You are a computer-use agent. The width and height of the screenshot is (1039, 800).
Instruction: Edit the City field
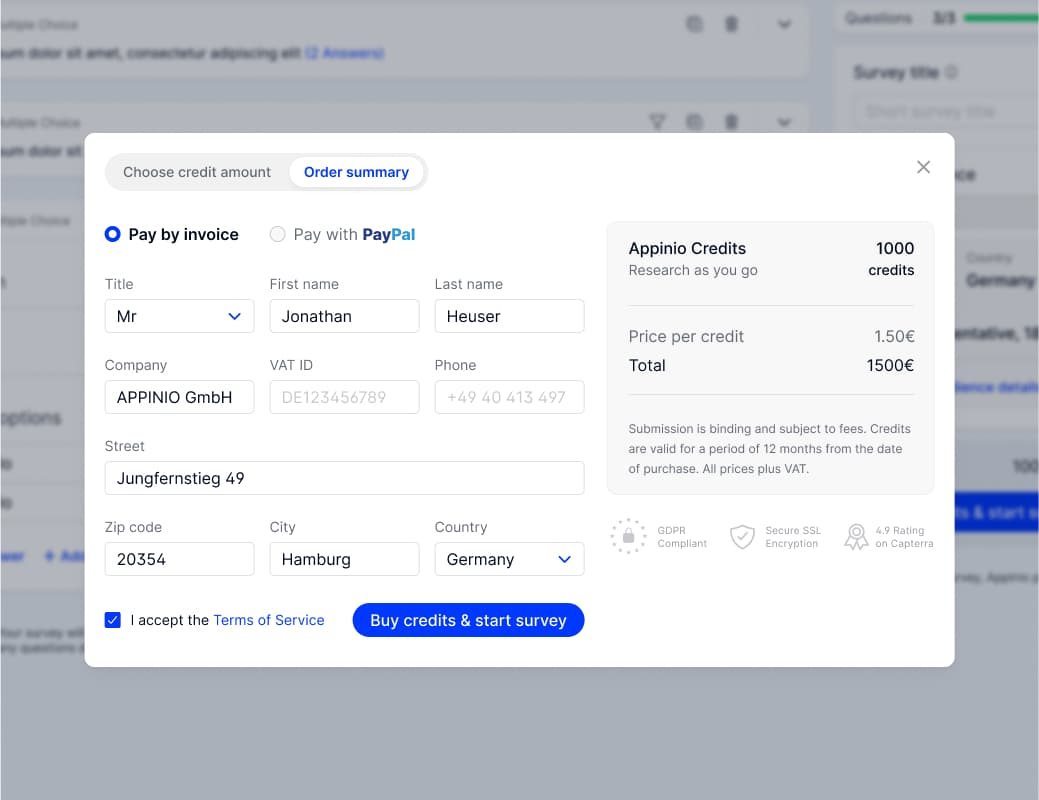(x=345, y=559)
